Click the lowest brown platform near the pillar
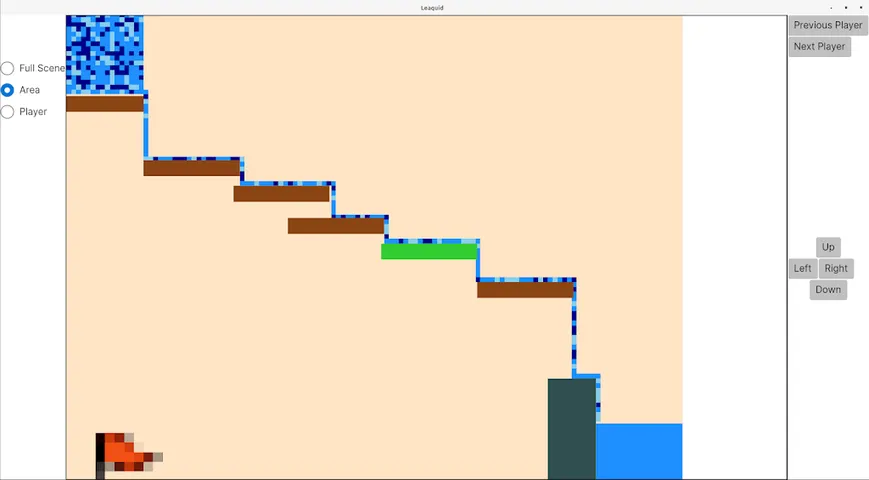The image size is (869, 480). [525, 290]
